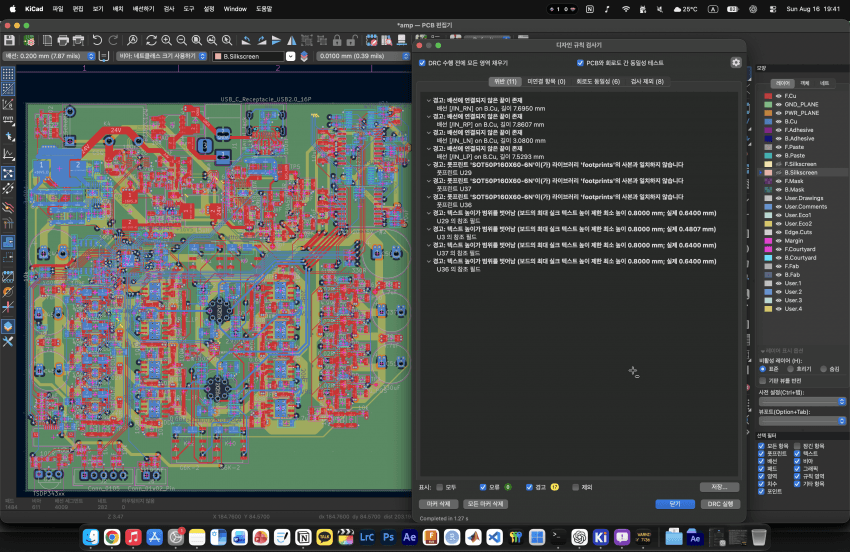Print the board using the printer icon
Screen dimensions: 850x552
[63, 40]
